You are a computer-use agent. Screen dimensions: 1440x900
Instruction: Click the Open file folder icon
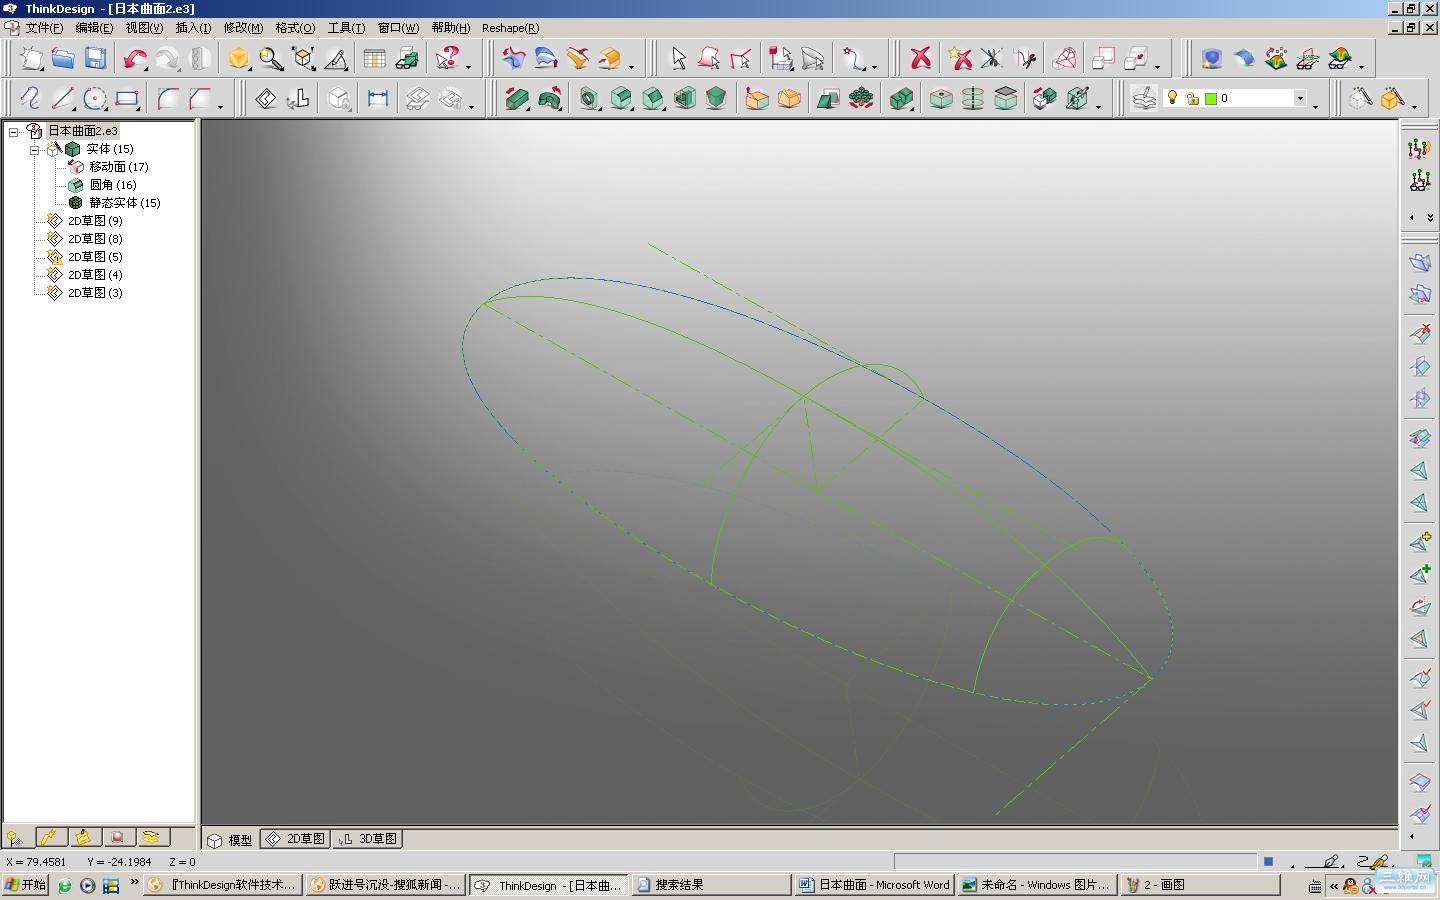pos(63,59)
